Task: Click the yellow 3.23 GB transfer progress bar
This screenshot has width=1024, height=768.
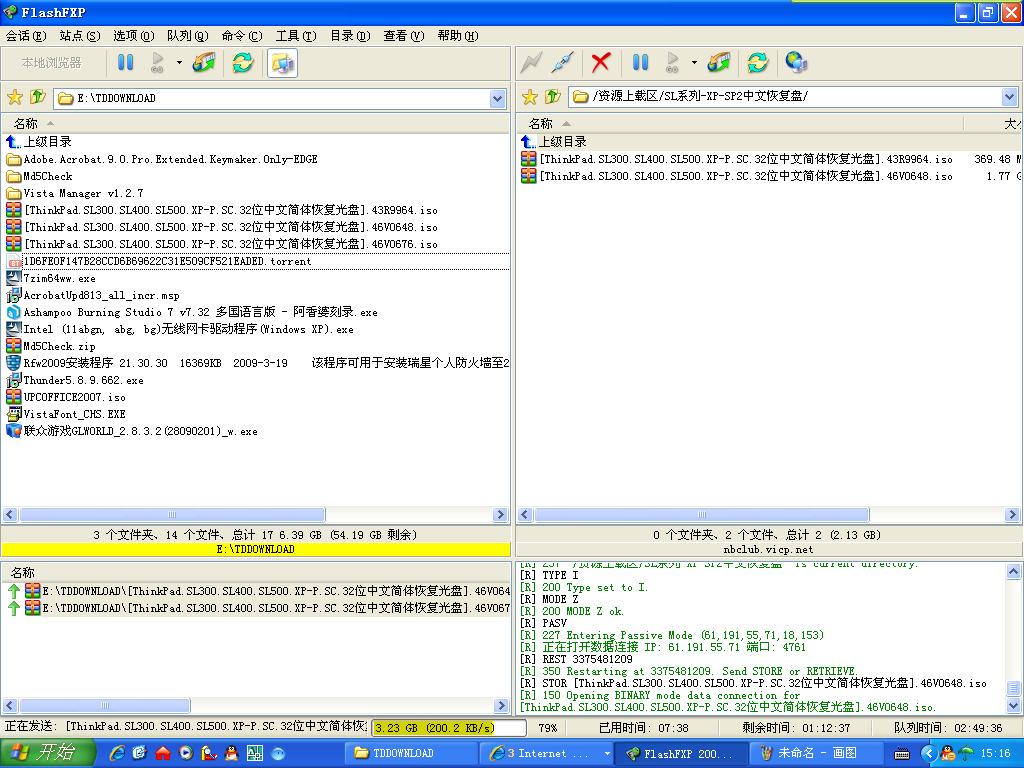Action: pyautogui.click(x=449, y=728)
